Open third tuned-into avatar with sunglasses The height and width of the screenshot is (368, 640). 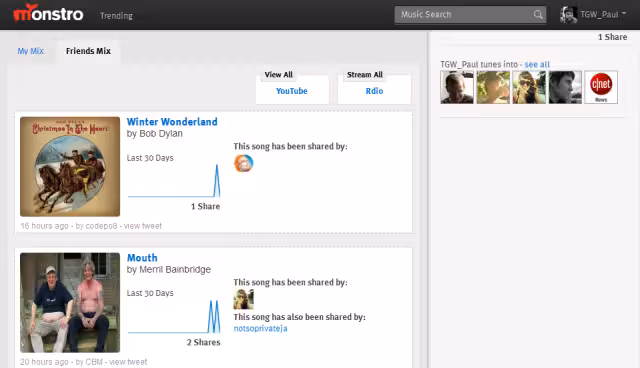[529, 87]
